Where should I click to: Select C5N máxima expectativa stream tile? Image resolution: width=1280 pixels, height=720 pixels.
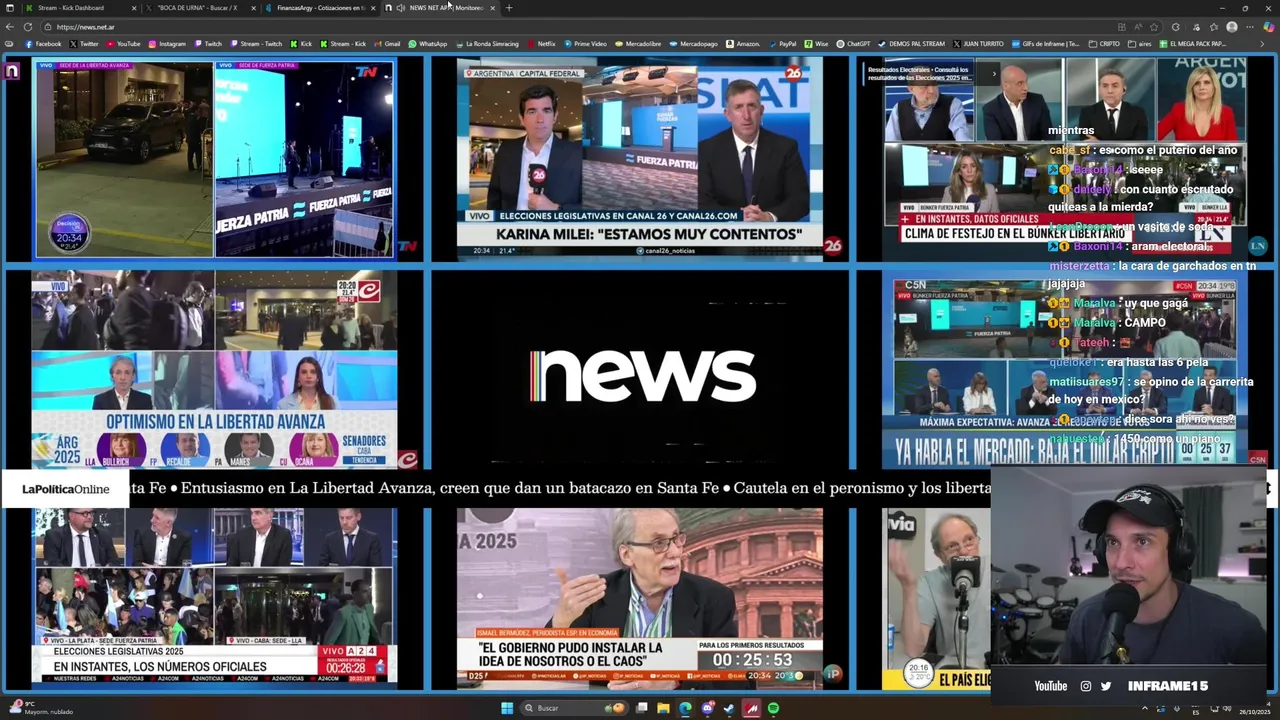[1065, 369]
